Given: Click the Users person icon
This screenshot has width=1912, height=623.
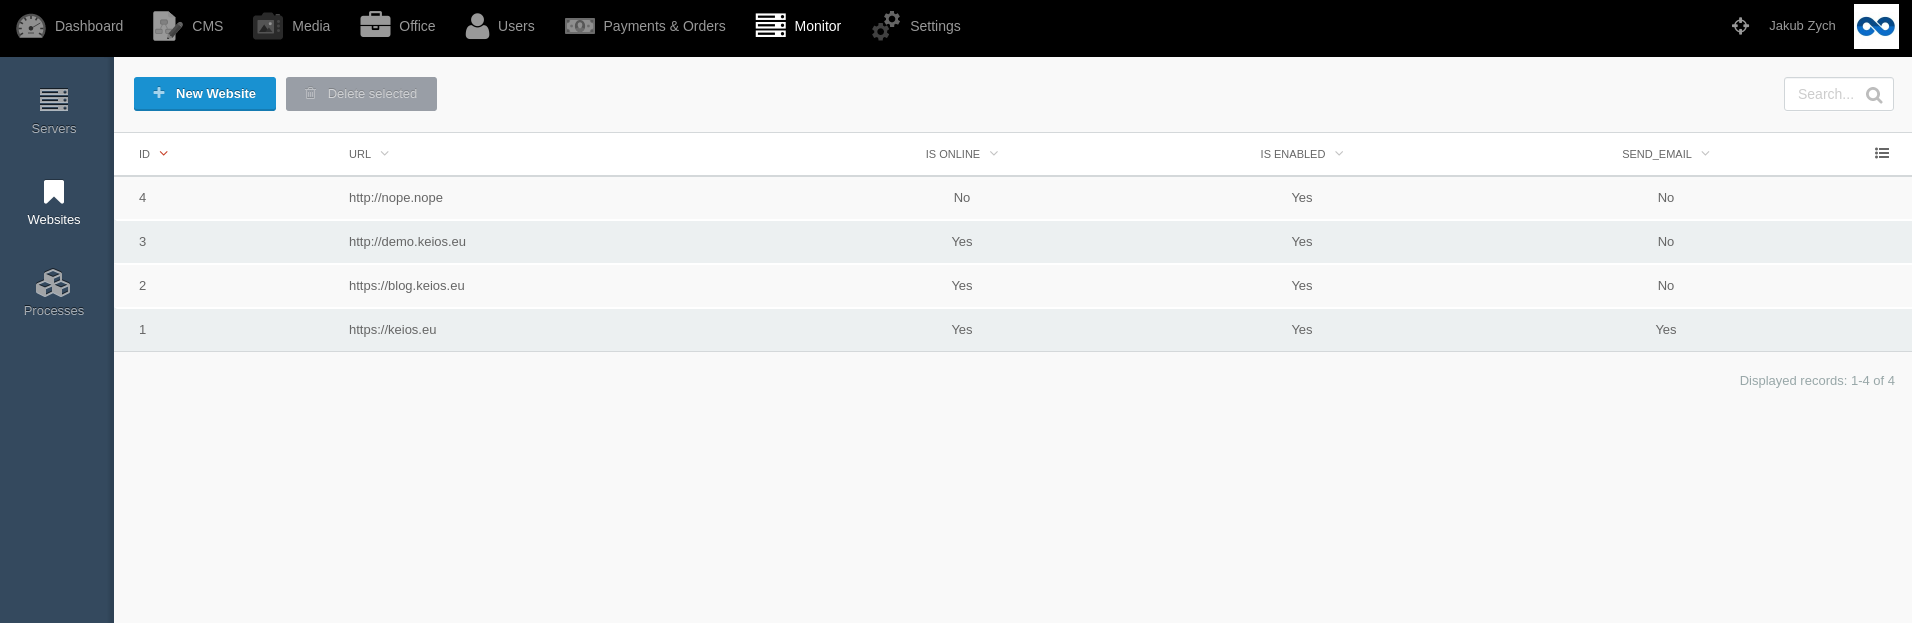Looking at the screenshot, I should tap(477, 26).
